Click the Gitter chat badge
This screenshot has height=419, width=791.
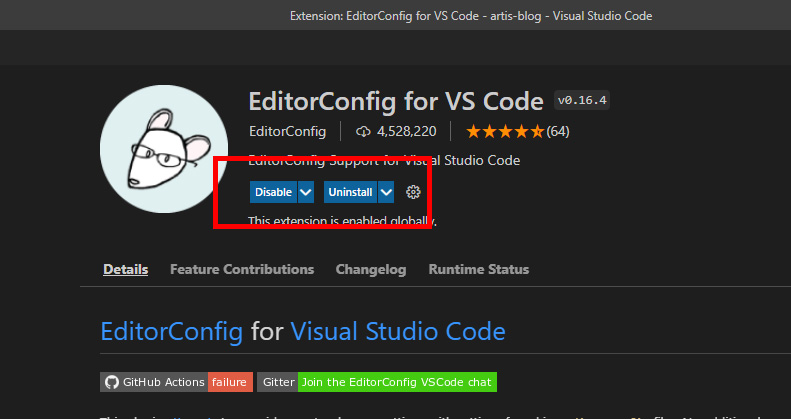pyautogui.click(x=377, y=382)
